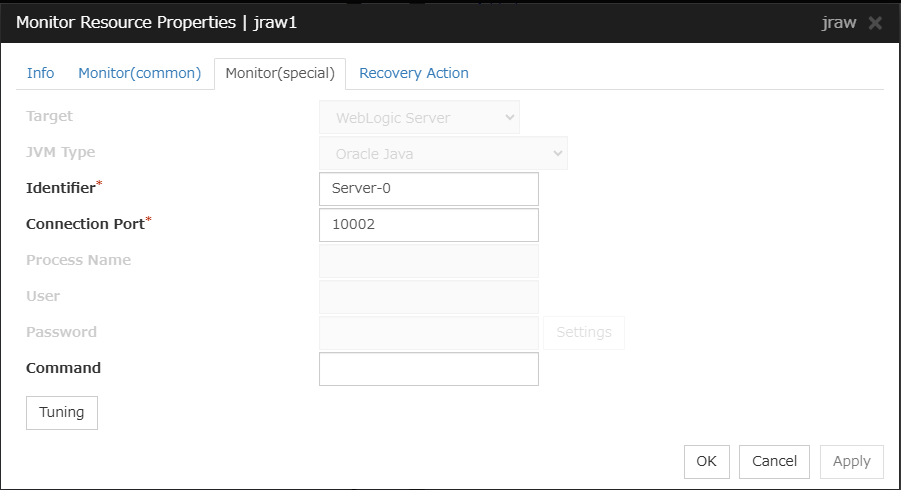Click the Identifier field containing Server-0
This screenshot has height=490, width=901.
pyautogui.click(x=428, y=189)
